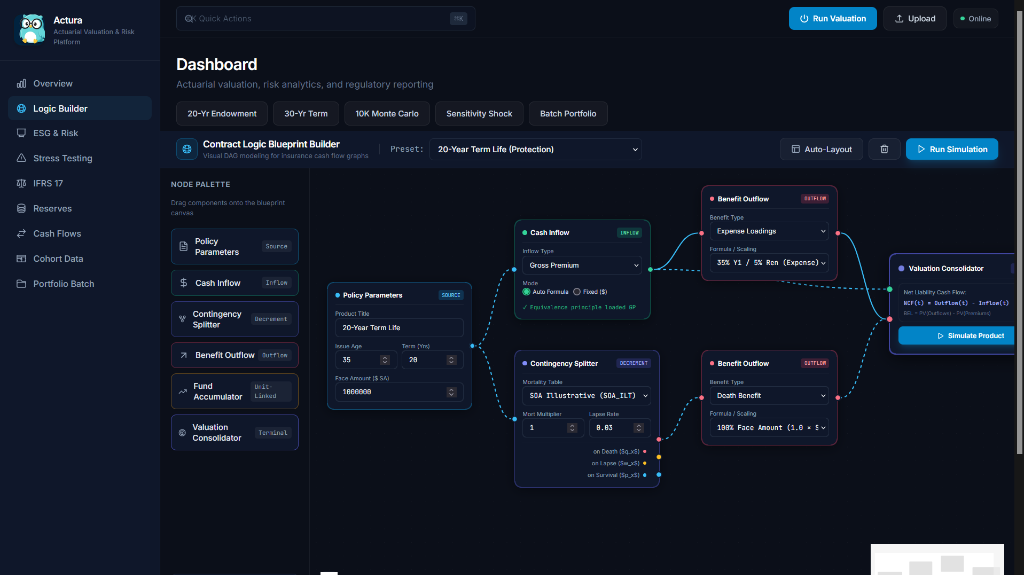Screen dimensions: 1024x575
Task: Click the ESG & Risk monitor icon
Action: click(x=22, y=133)
